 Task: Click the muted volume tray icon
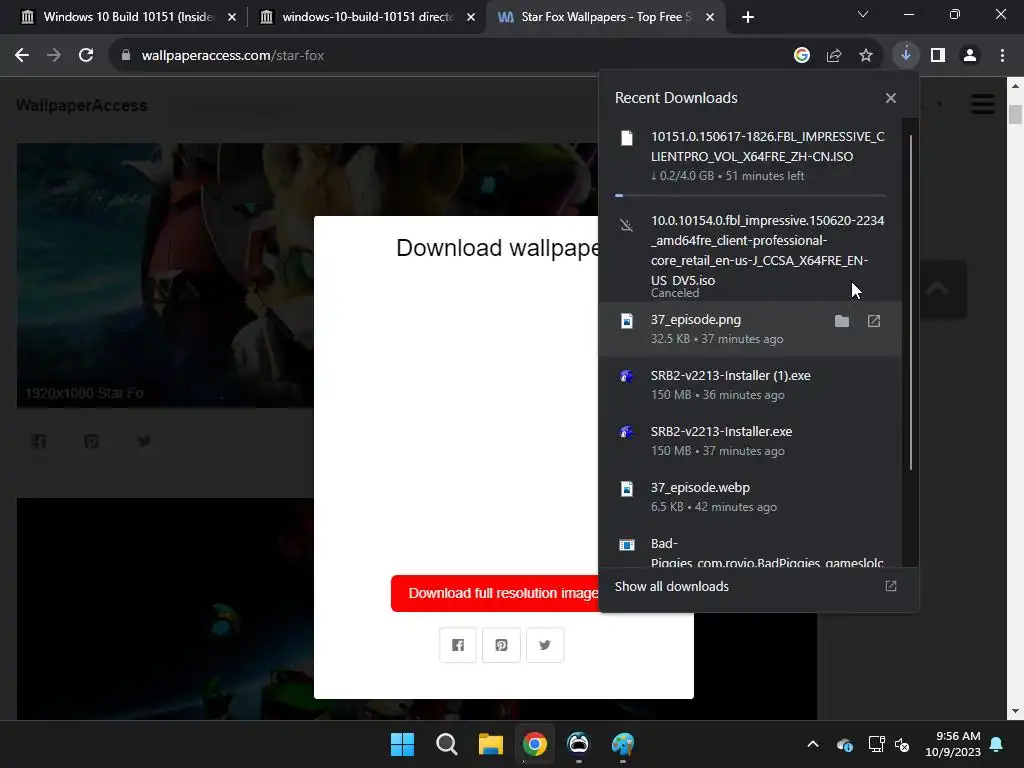[903, 744]
